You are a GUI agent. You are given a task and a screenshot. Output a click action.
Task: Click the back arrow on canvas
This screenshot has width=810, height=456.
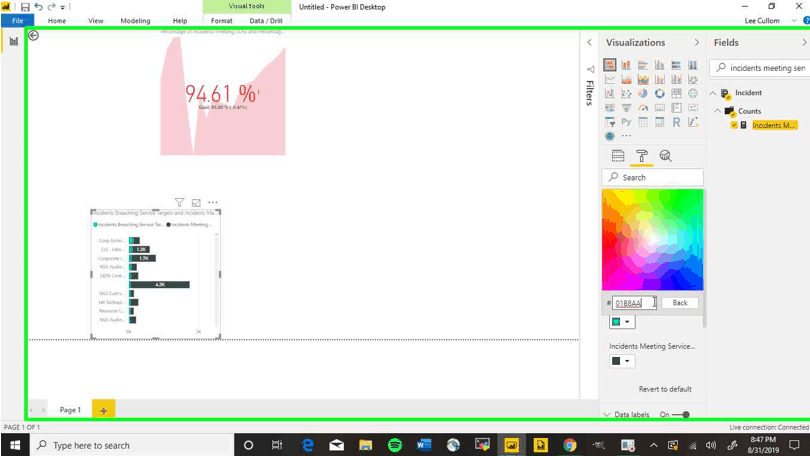pos(33,35)
